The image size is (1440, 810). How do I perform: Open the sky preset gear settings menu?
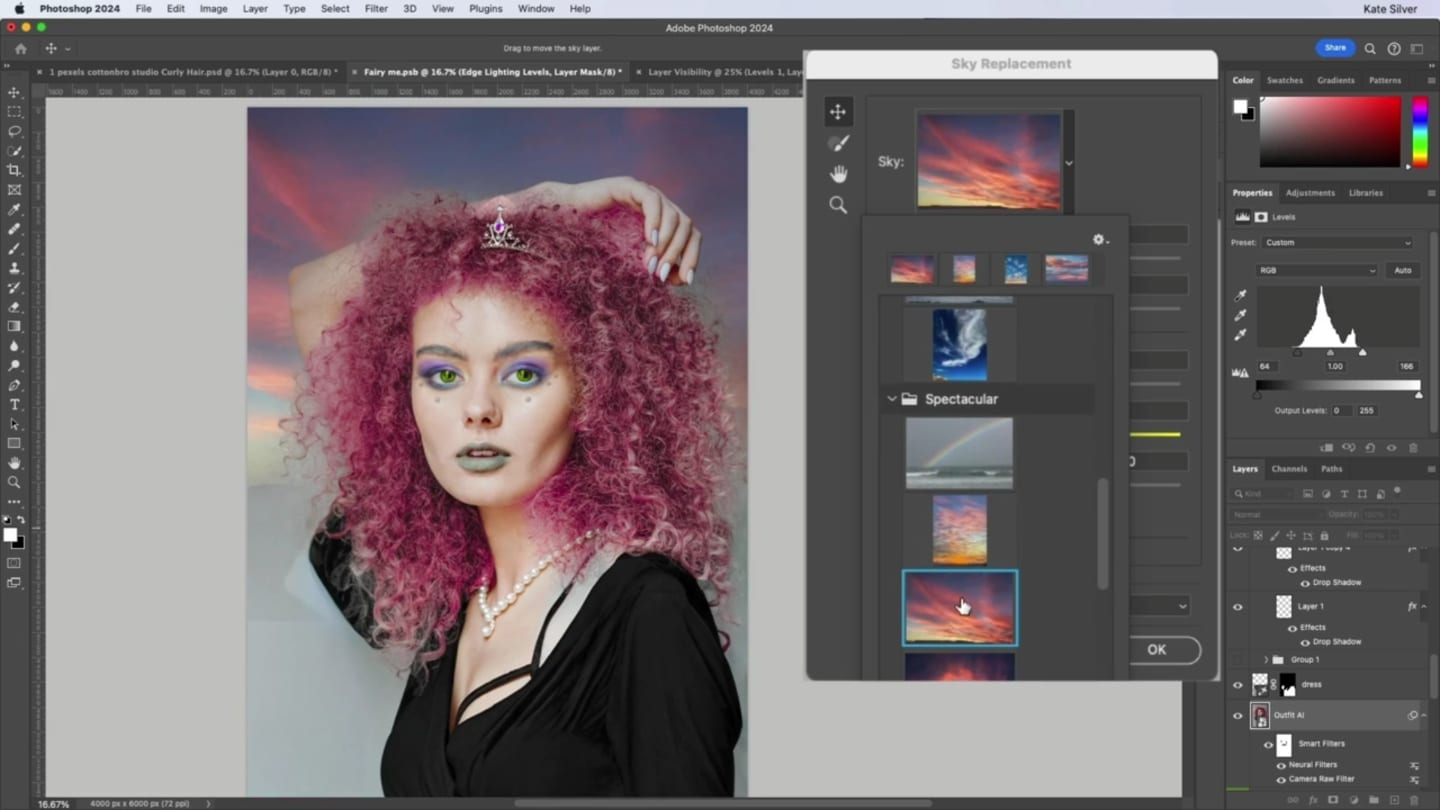(1099, 239)
